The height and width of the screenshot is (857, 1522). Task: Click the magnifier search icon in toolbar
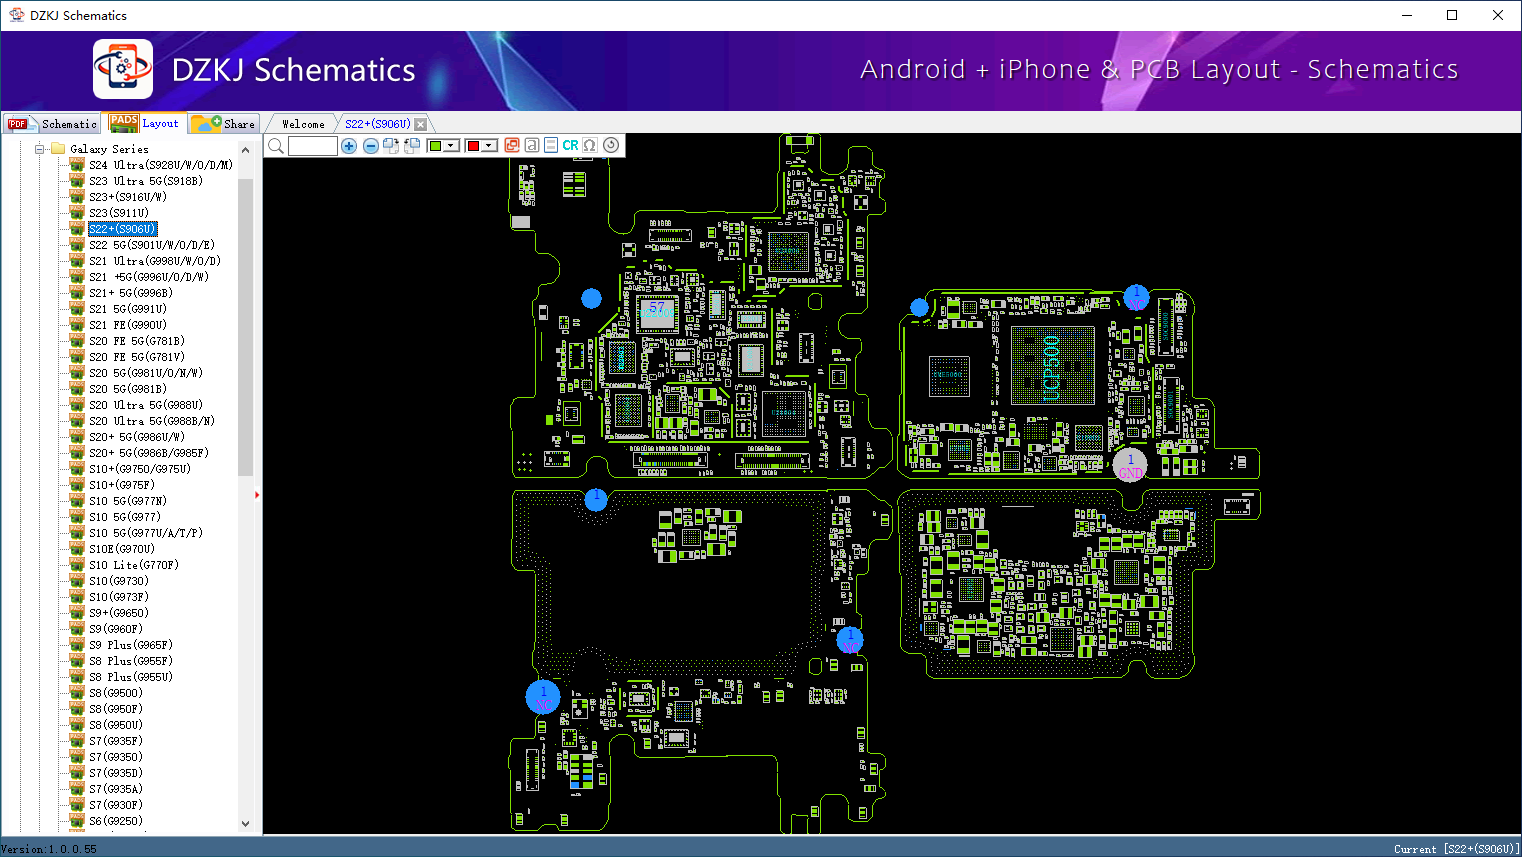(276, 146)
